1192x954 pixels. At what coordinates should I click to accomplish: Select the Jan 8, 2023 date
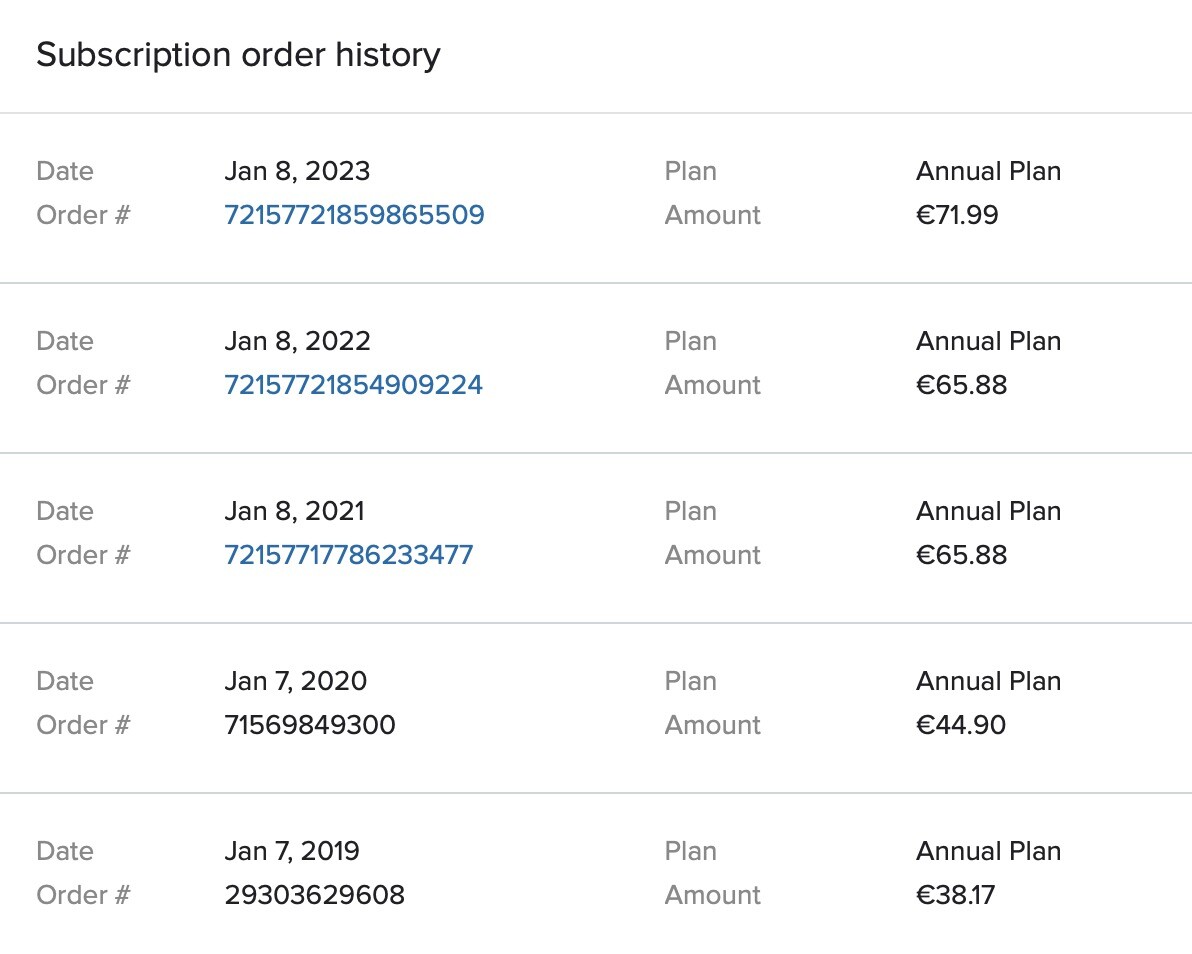tap(297, 171)
